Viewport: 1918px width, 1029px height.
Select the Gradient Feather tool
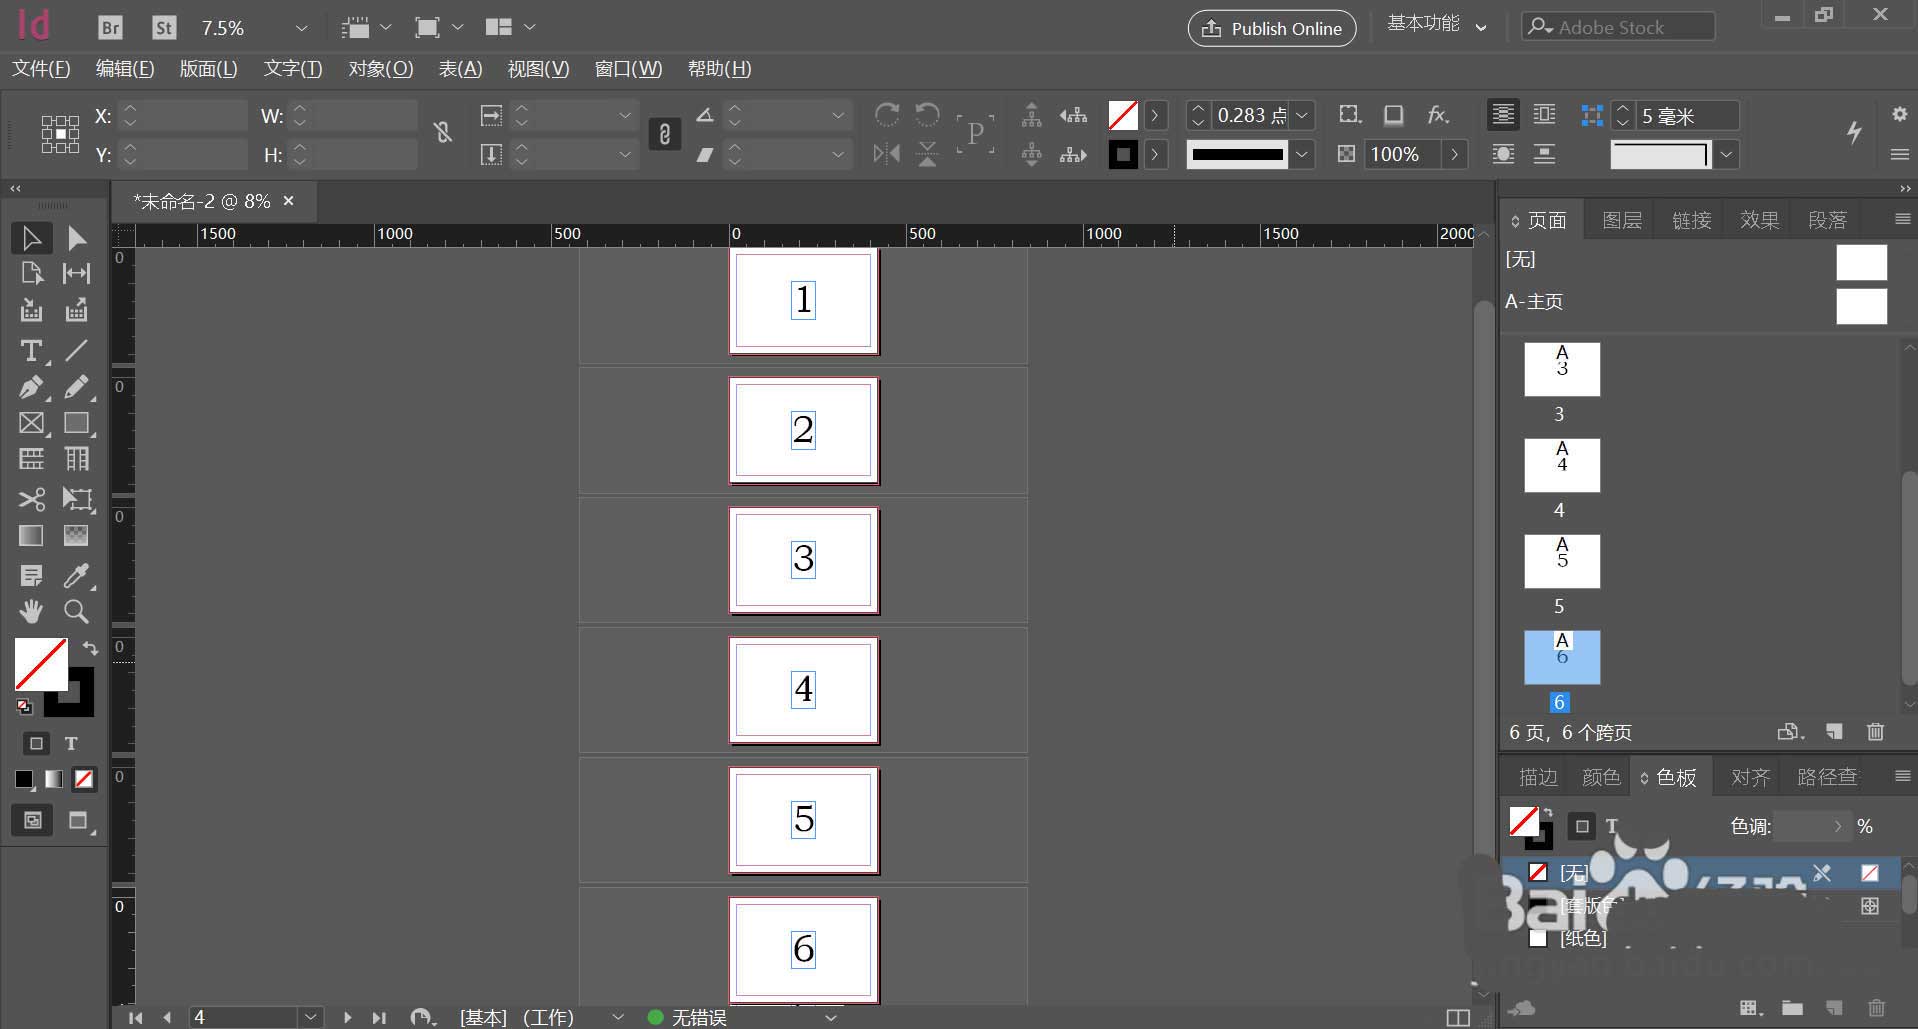click(77, 536)
